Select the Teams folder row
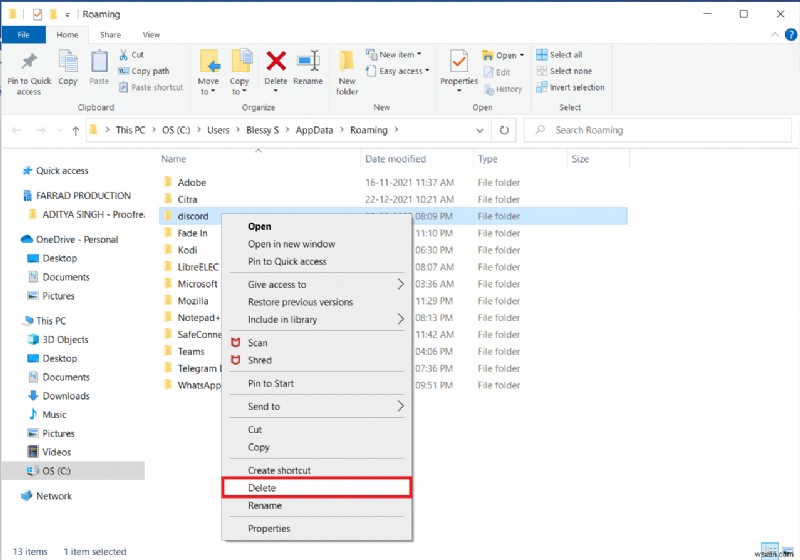This screenshot has width=800, height=560. pos(191,351)
